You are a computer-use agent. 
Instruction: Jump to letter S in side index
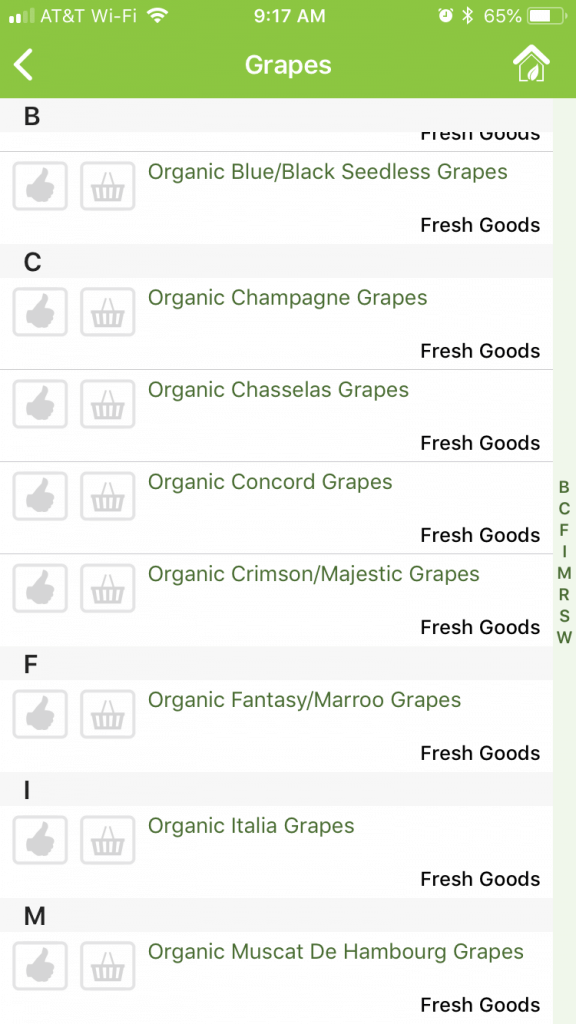click(x=564, y=616)
